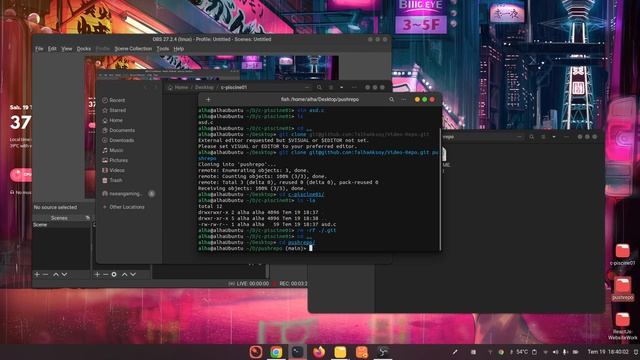The width and height of the screenshot is (640, 360).
Task: Open OBS Studio from the dock
Action: 382,352
